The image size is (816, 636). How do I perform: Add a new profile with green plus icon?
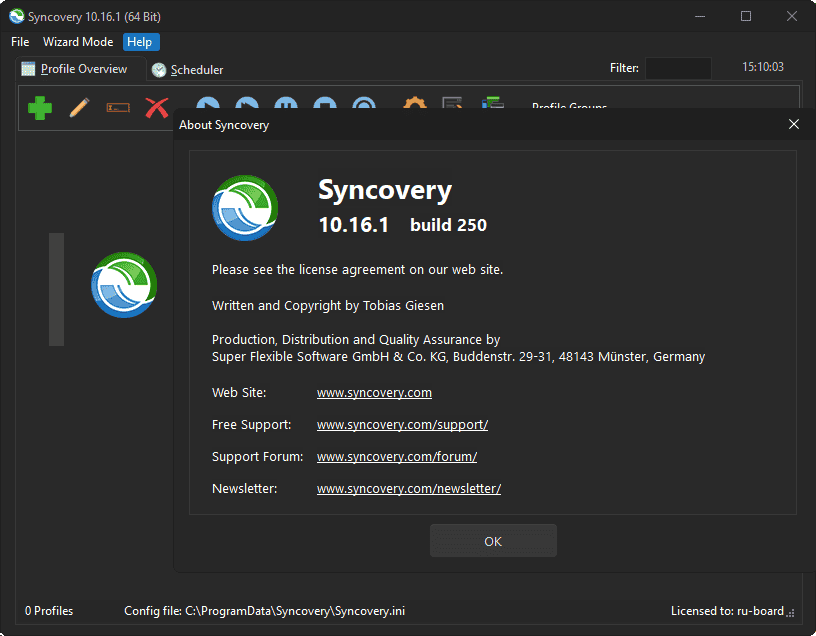[x=40, y=108]
